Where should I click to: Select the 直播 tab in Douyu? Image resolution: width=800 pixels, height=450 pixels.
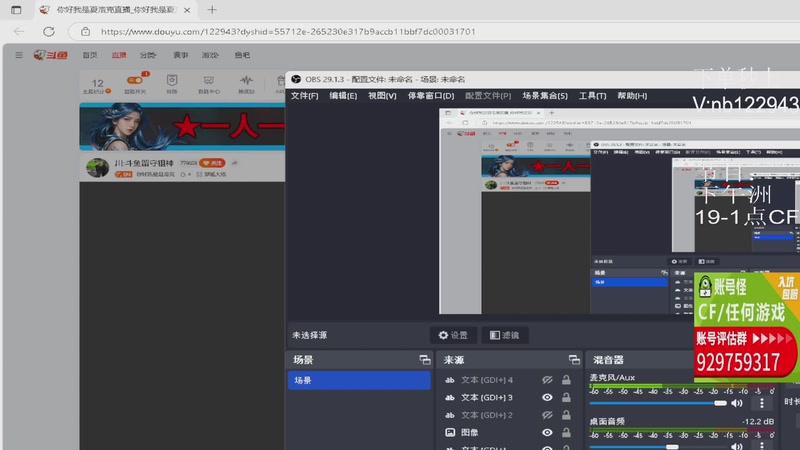[119, 55]
